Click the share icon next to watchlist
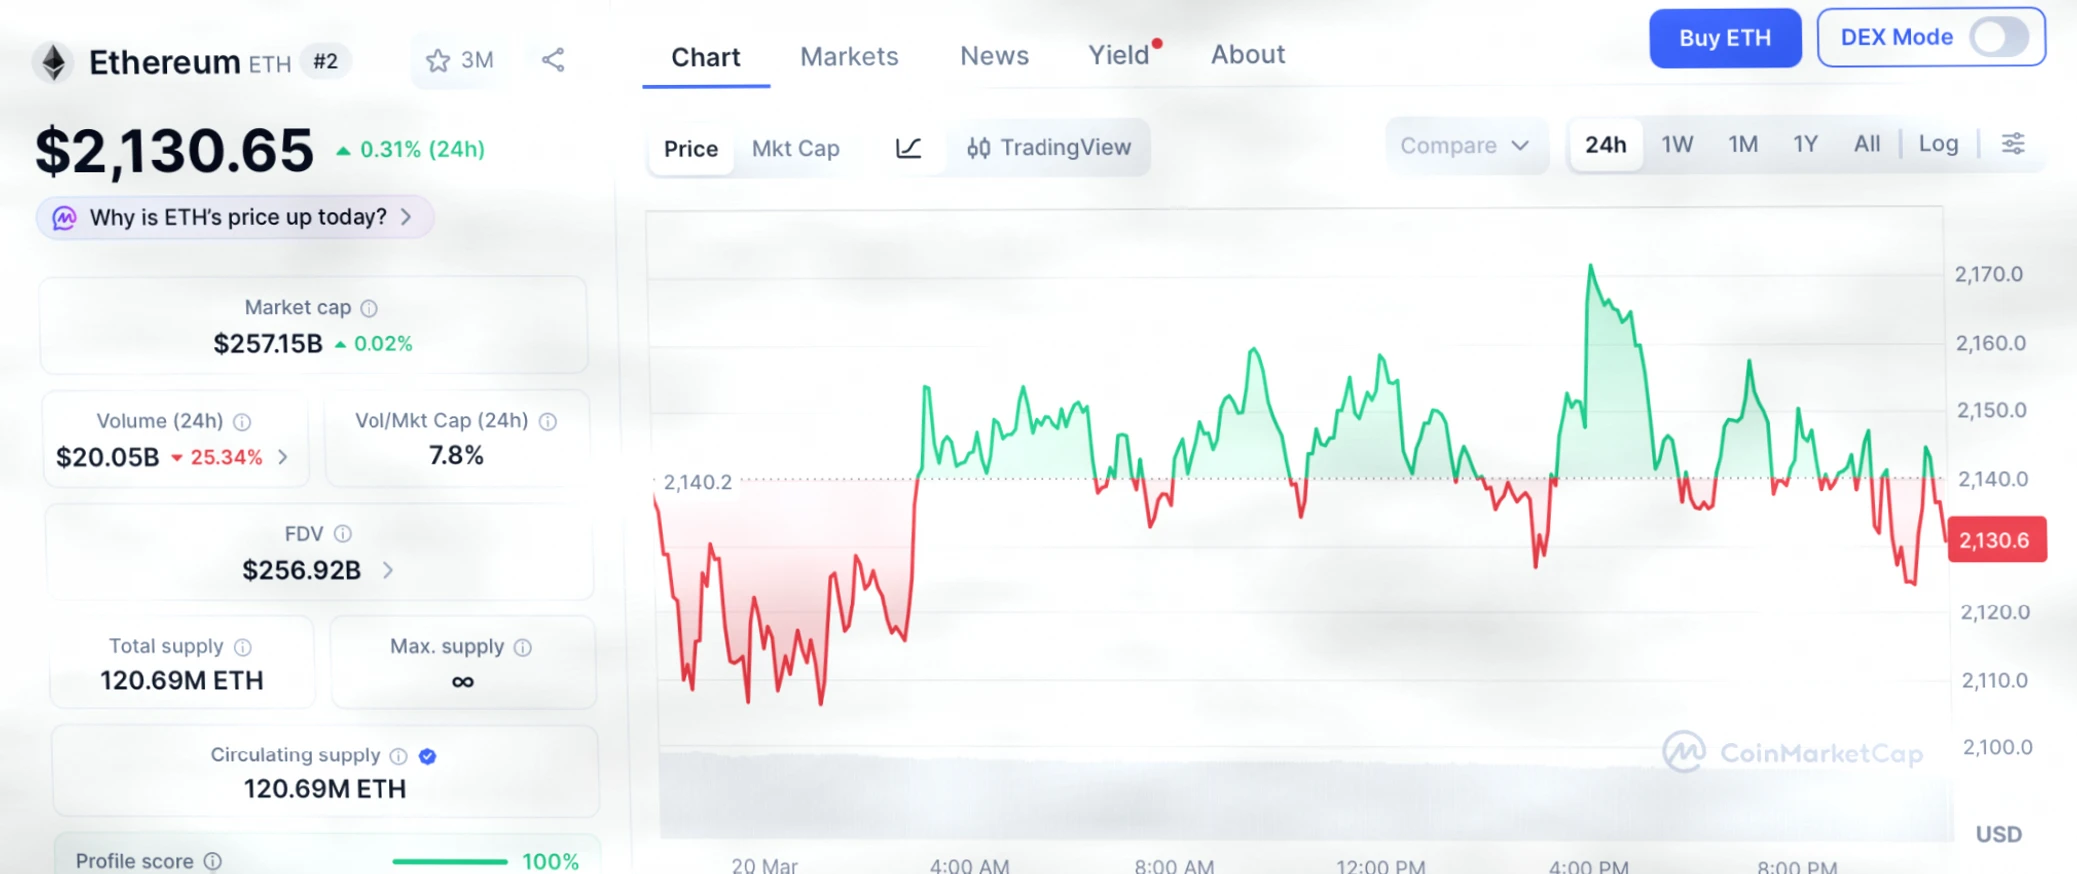2077x874 pixels. click(x=553, y=60)
